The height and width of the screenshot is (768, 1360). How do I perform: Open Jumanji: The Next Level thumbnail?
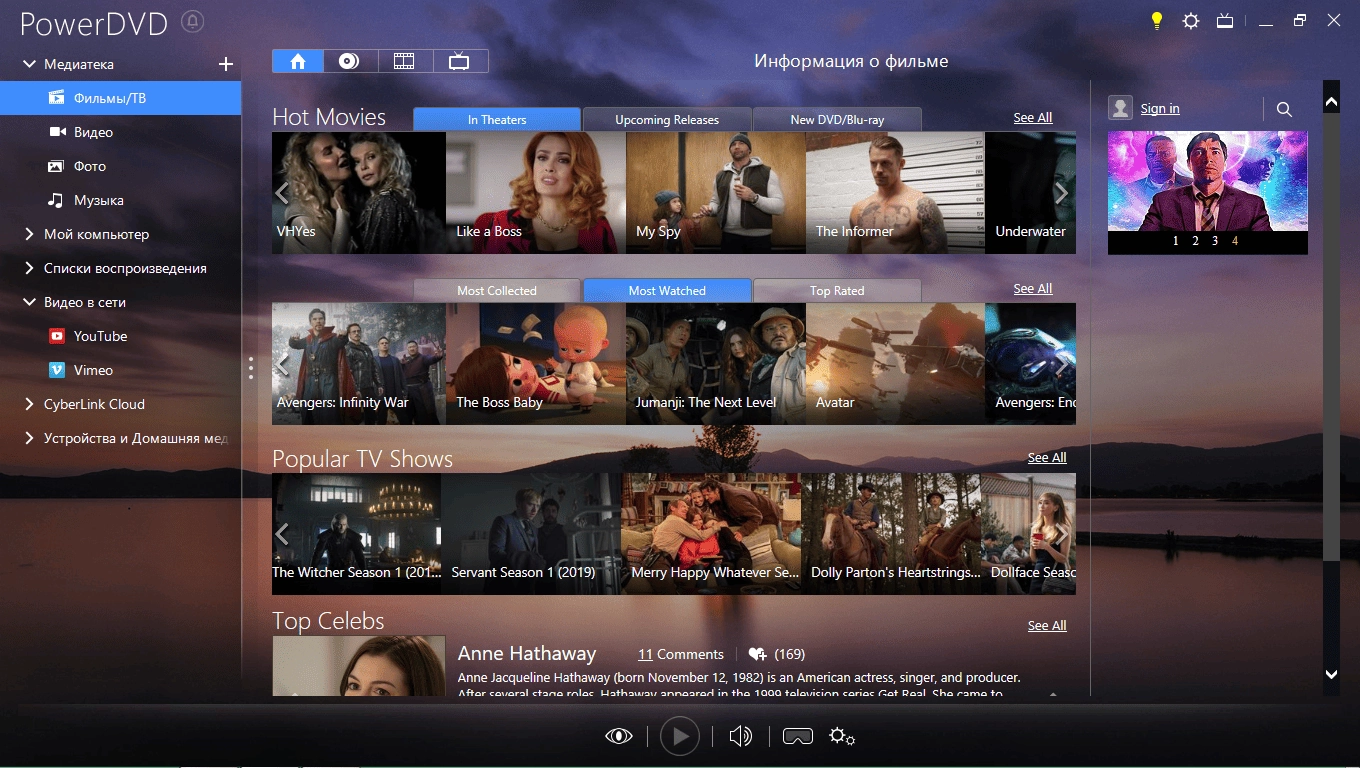pyautogui.click(x=716, y=363)
